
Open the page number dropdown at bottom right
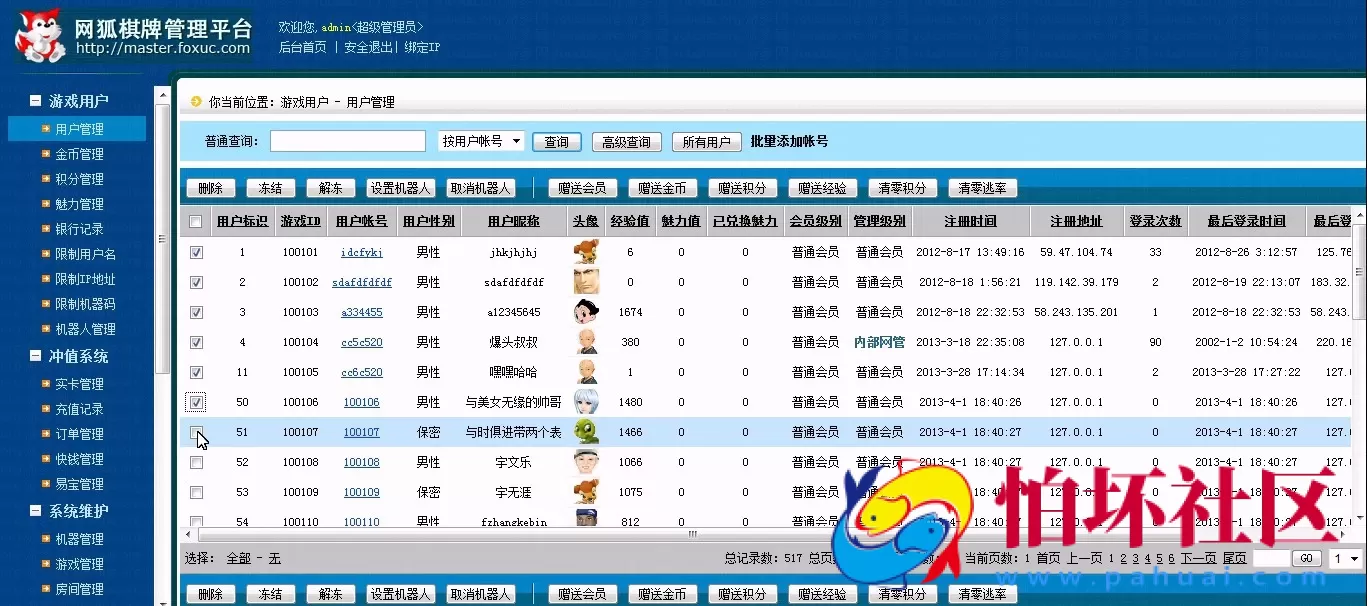(x=1341, y=558)
